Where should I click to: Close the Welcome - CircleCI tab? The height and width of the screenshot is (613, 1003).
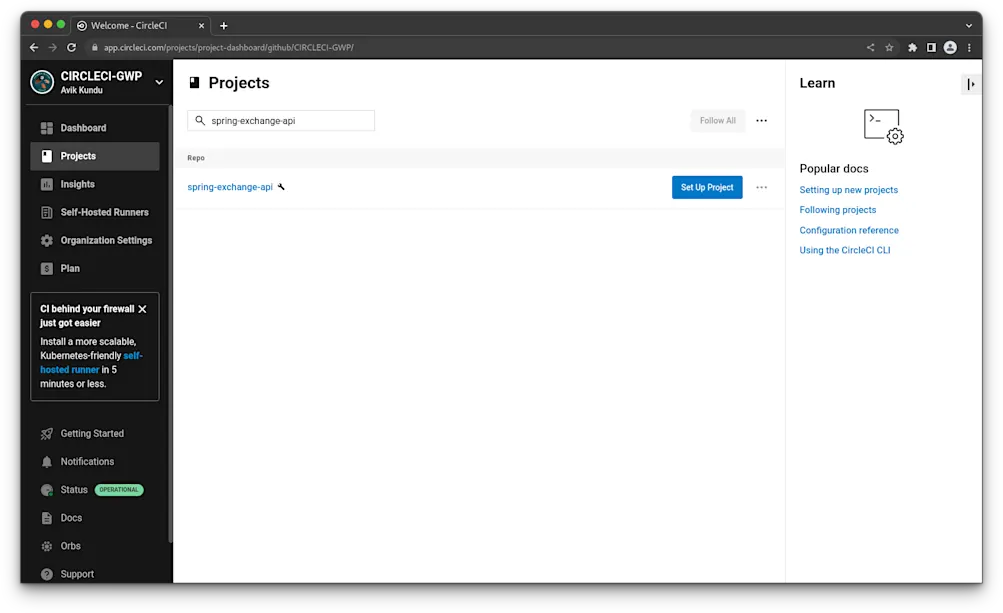(x=201, y=26)
